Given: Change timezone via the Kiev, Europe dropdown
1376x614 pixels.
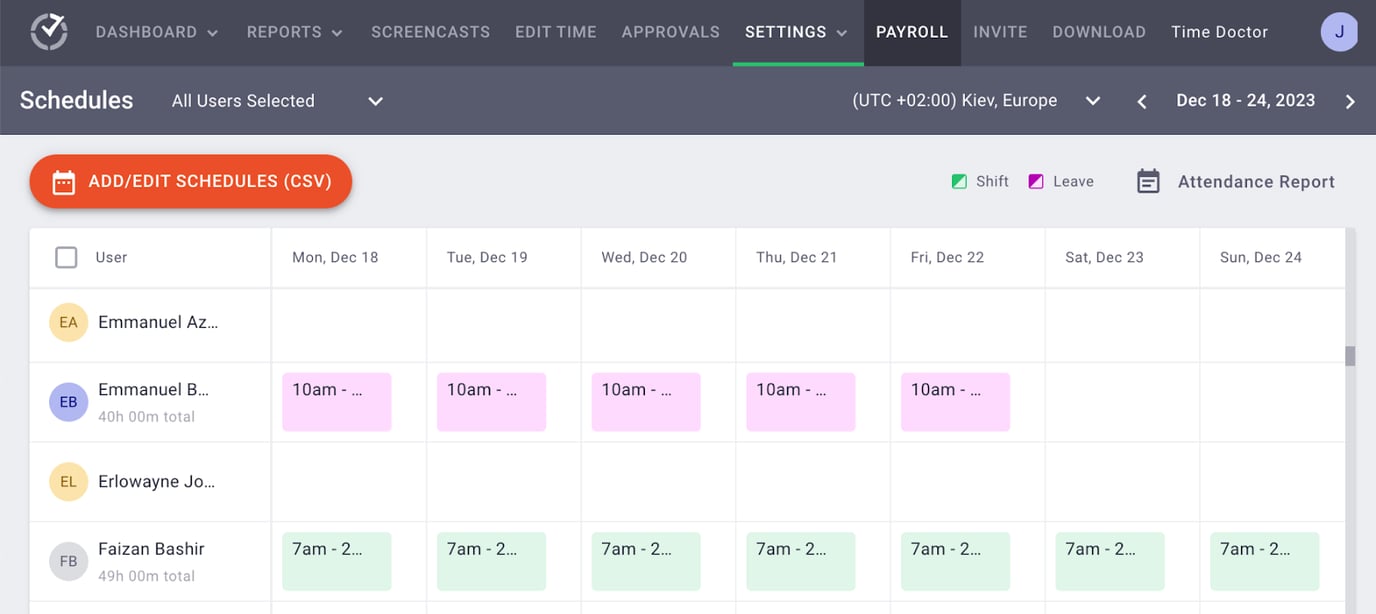Looking at the screenshot, I should 1092,100.
